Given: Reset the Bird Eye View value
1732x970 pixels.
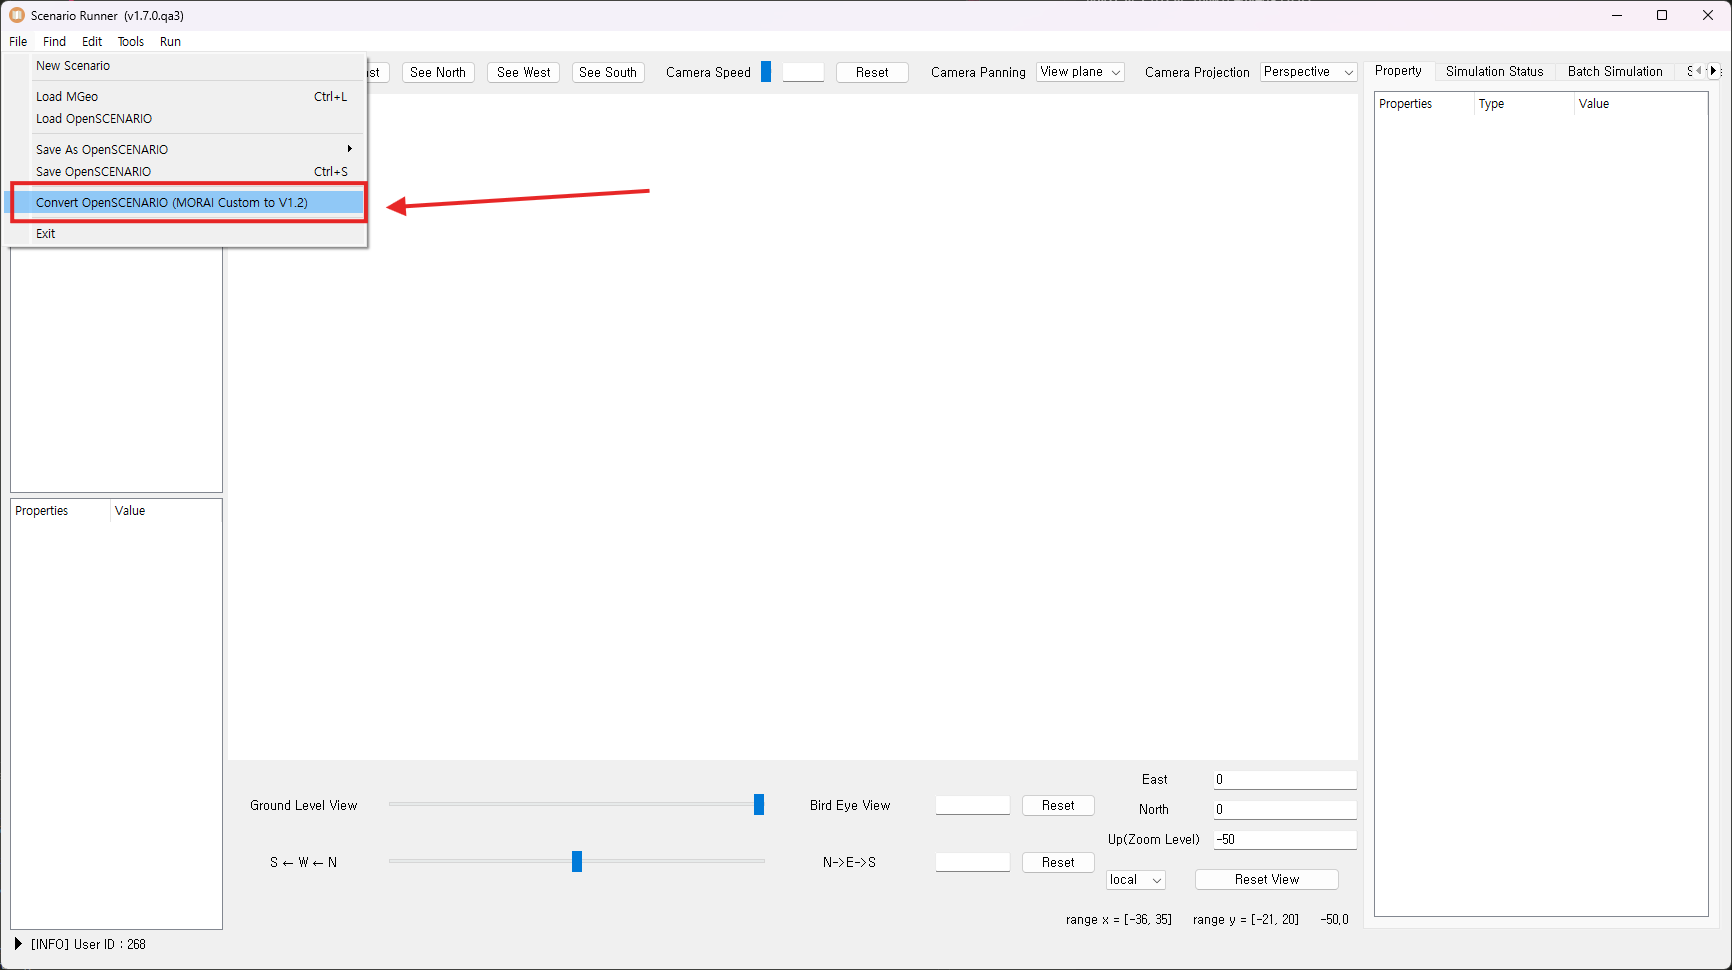Looking at the screenshot, I should tap(1057, 806).
